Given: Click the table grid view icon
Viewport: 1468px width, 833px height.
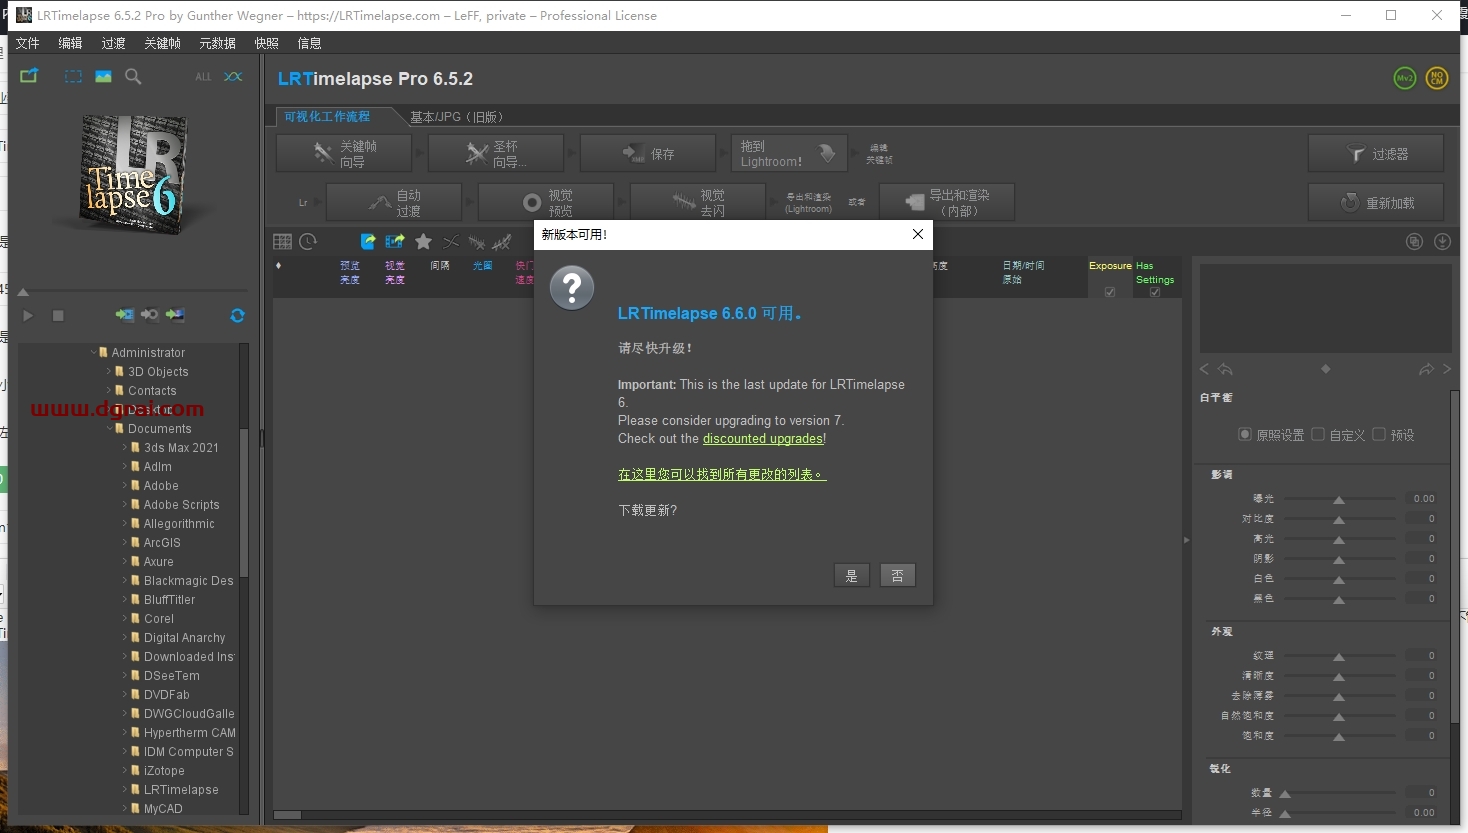Looking at the screenshot, I should click(283, 242).
